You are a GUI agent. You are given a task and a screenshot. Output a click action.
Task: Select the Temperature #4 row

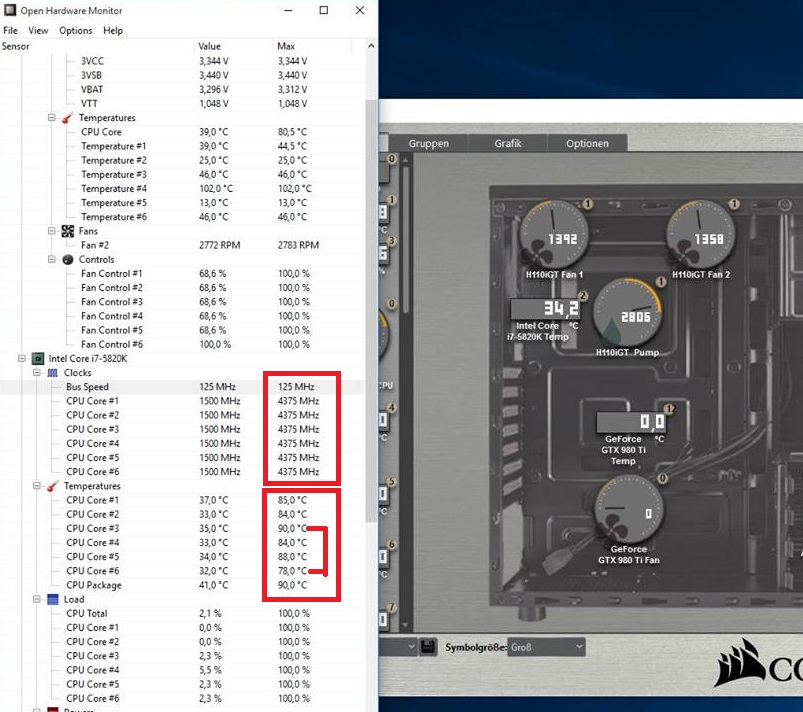point(182,189)
